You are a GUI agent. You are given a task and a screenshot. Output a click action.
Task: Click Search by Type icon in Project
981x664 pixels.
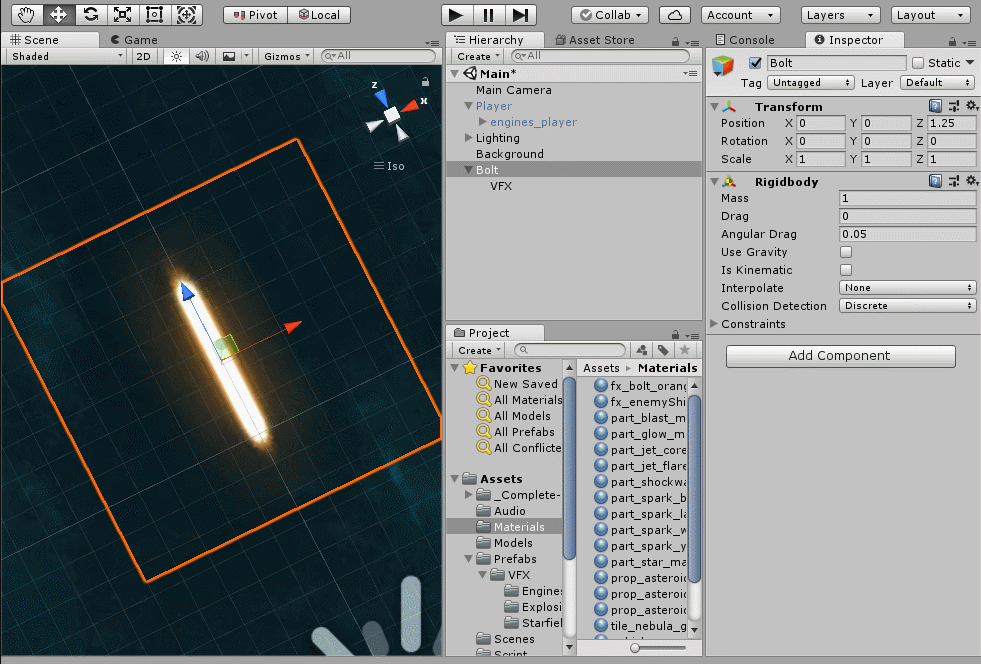[x=642, y=350]
